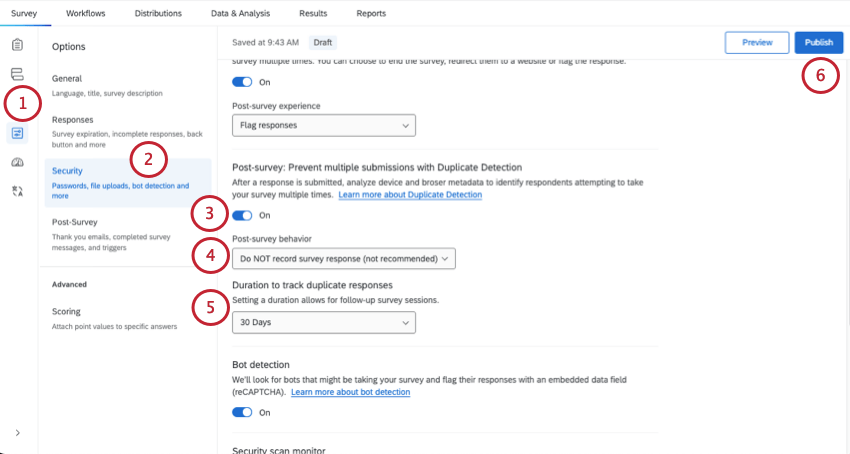Open Learn more about bot detection link
This screenshot has width=850, height=454.
[x=351, y=392]
